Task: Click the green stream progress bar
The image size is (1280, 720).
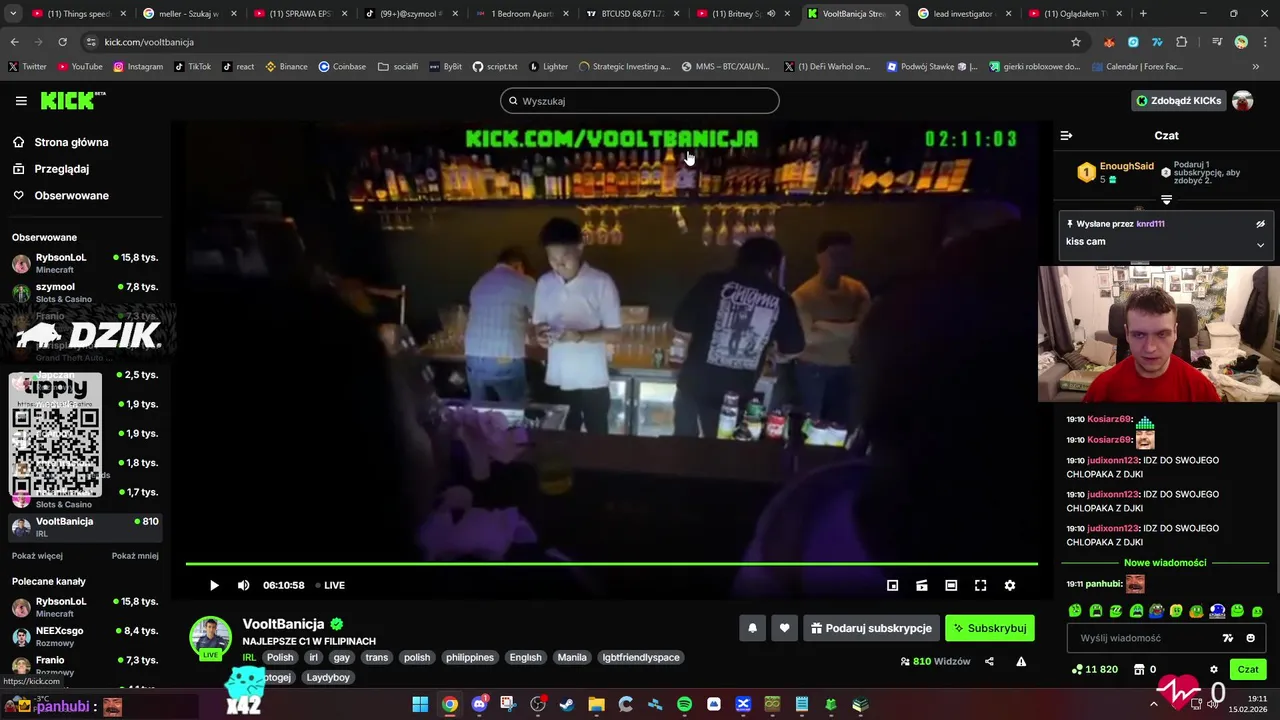Action: tap(611, 564)
